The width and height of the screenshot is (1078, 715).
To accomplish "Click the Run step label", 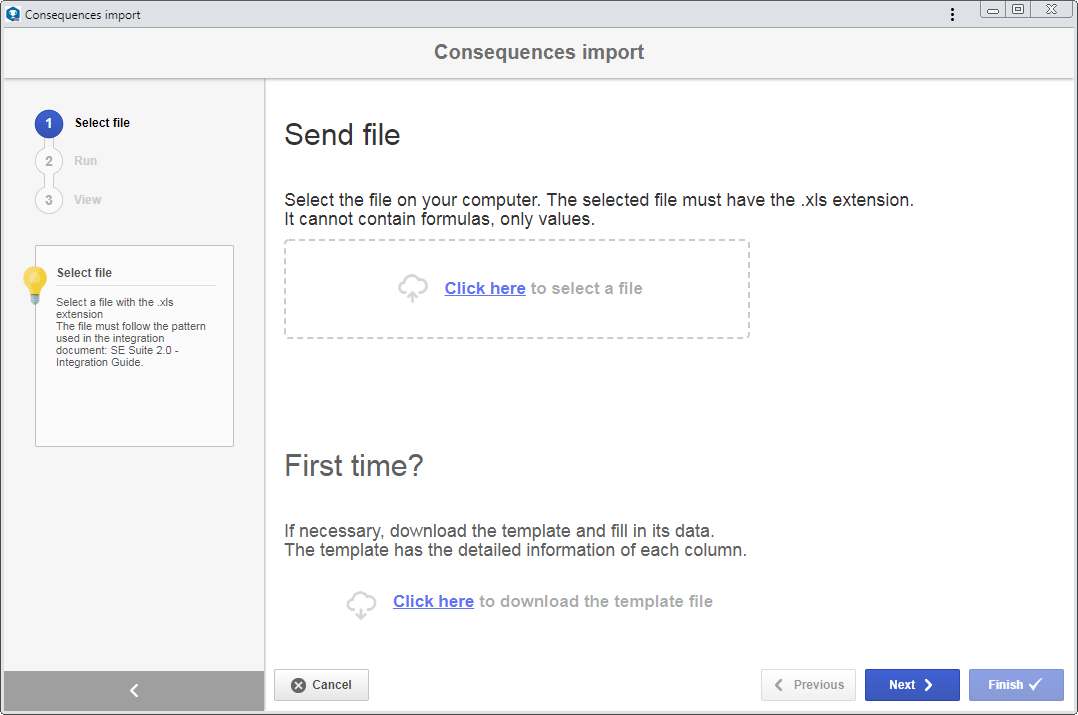I will pos(85,161).
